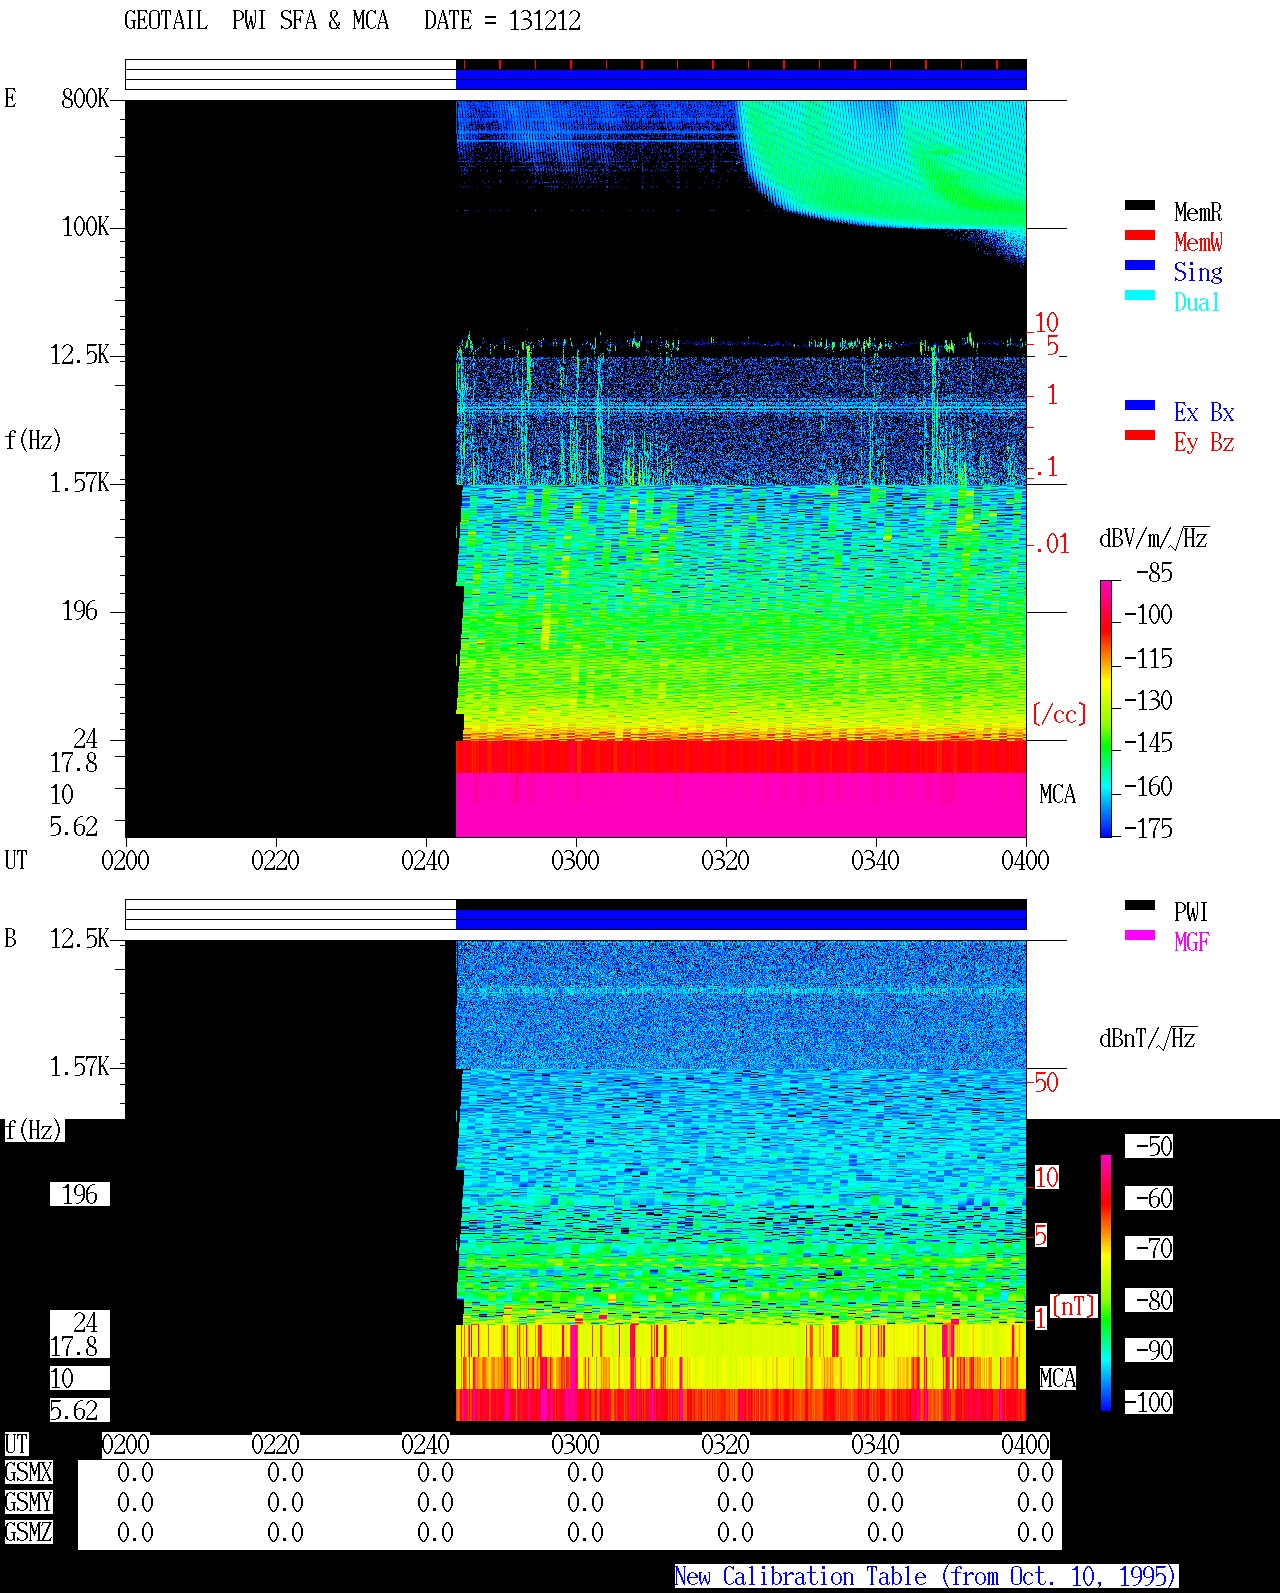The image size is (1280, 1593).
Task: Click the GEOTAIL PWI SFA & MCA title
Action: 256,21
